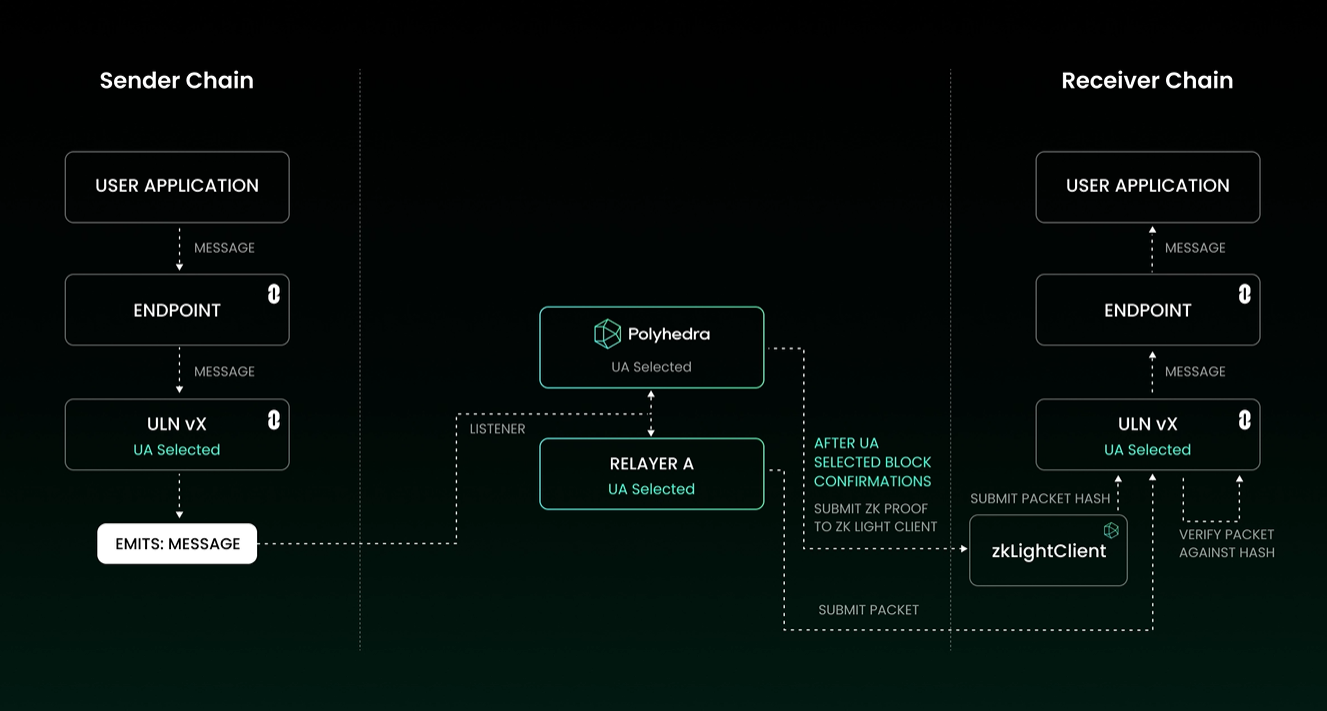Screen dimensions: 1327x711
Task: Click UA Selected under RELAYER A
Action: coord(652,489)
